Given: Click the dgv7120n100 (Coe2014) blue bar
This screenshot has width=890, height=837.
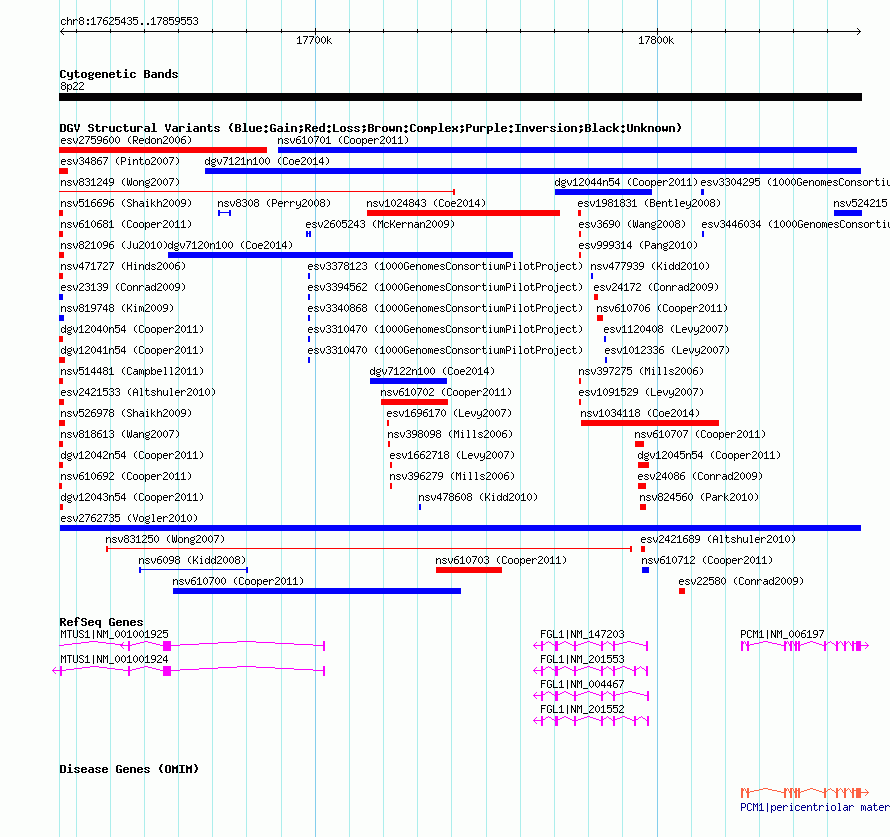Looking at the screenshot, I should coord(341,255).
